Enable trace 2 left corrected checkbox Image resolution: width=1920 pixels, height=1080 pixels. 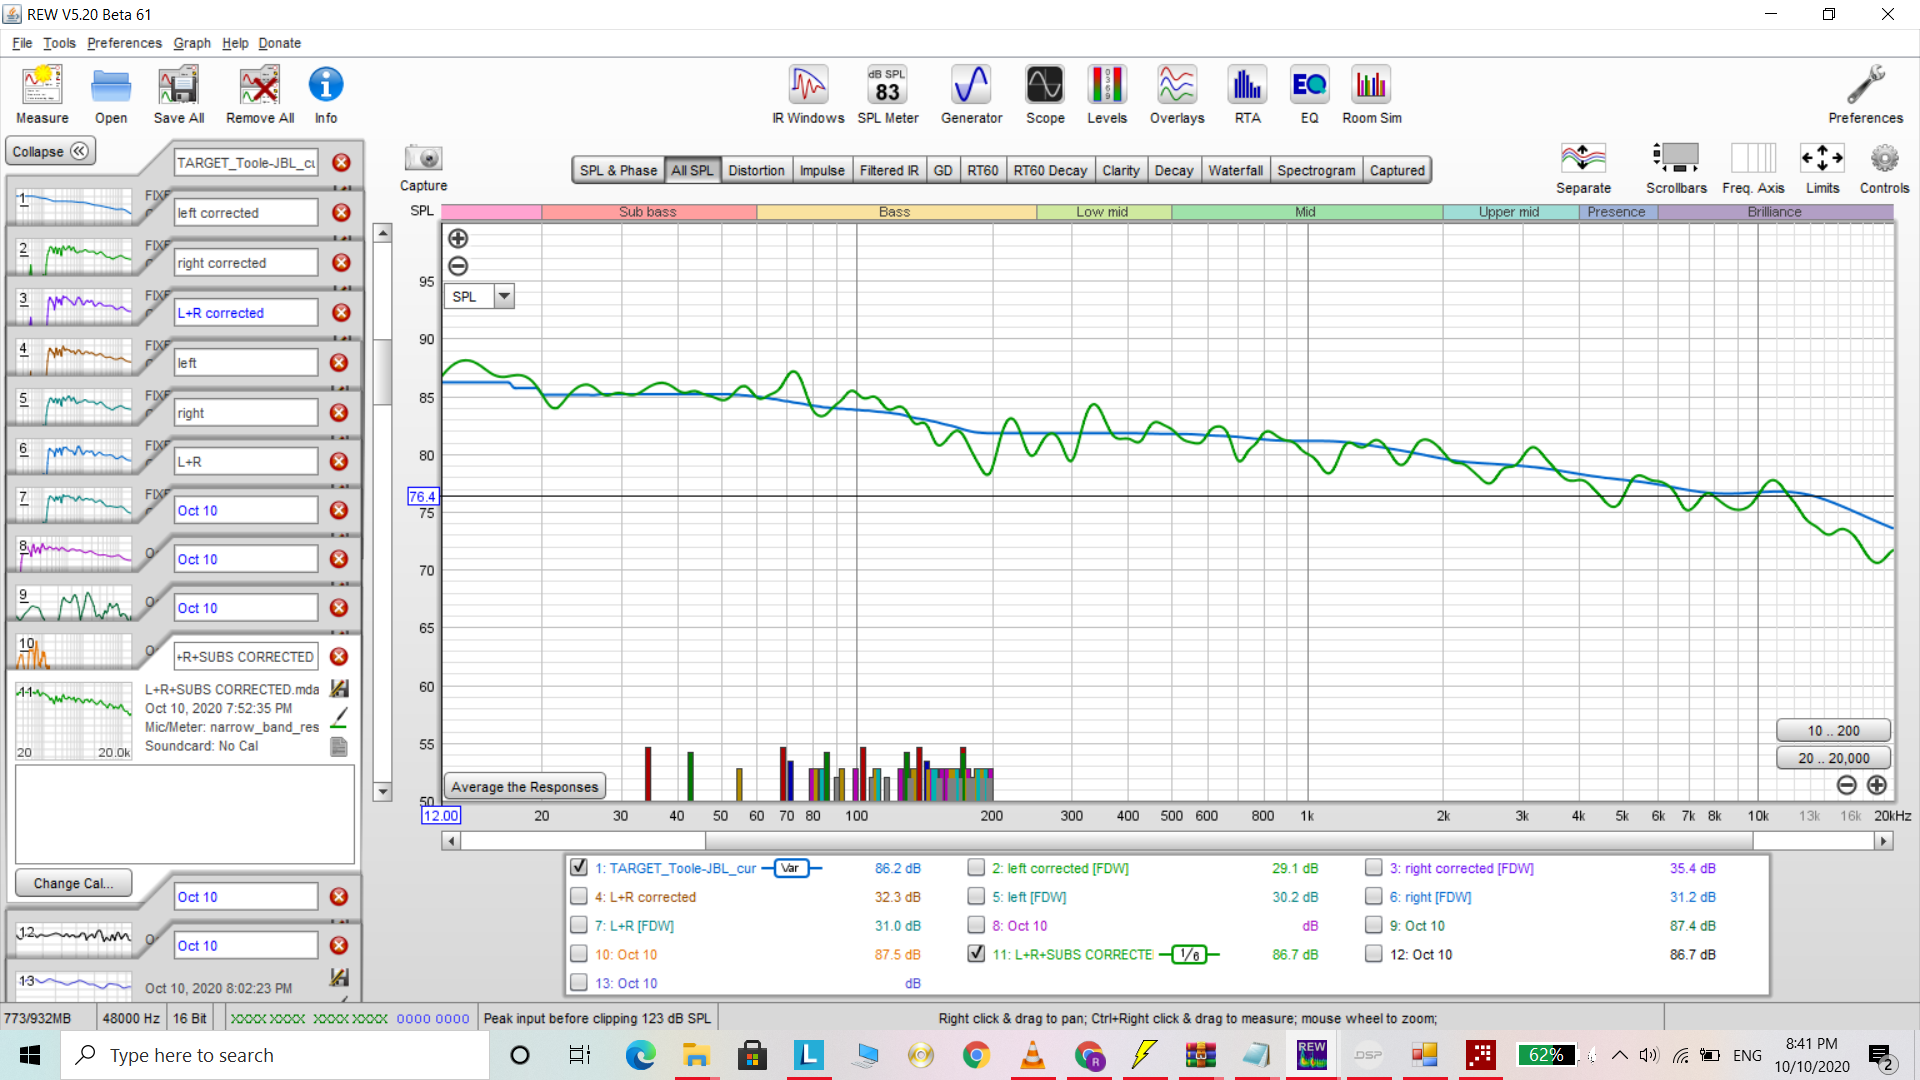[x=976, y=867]
